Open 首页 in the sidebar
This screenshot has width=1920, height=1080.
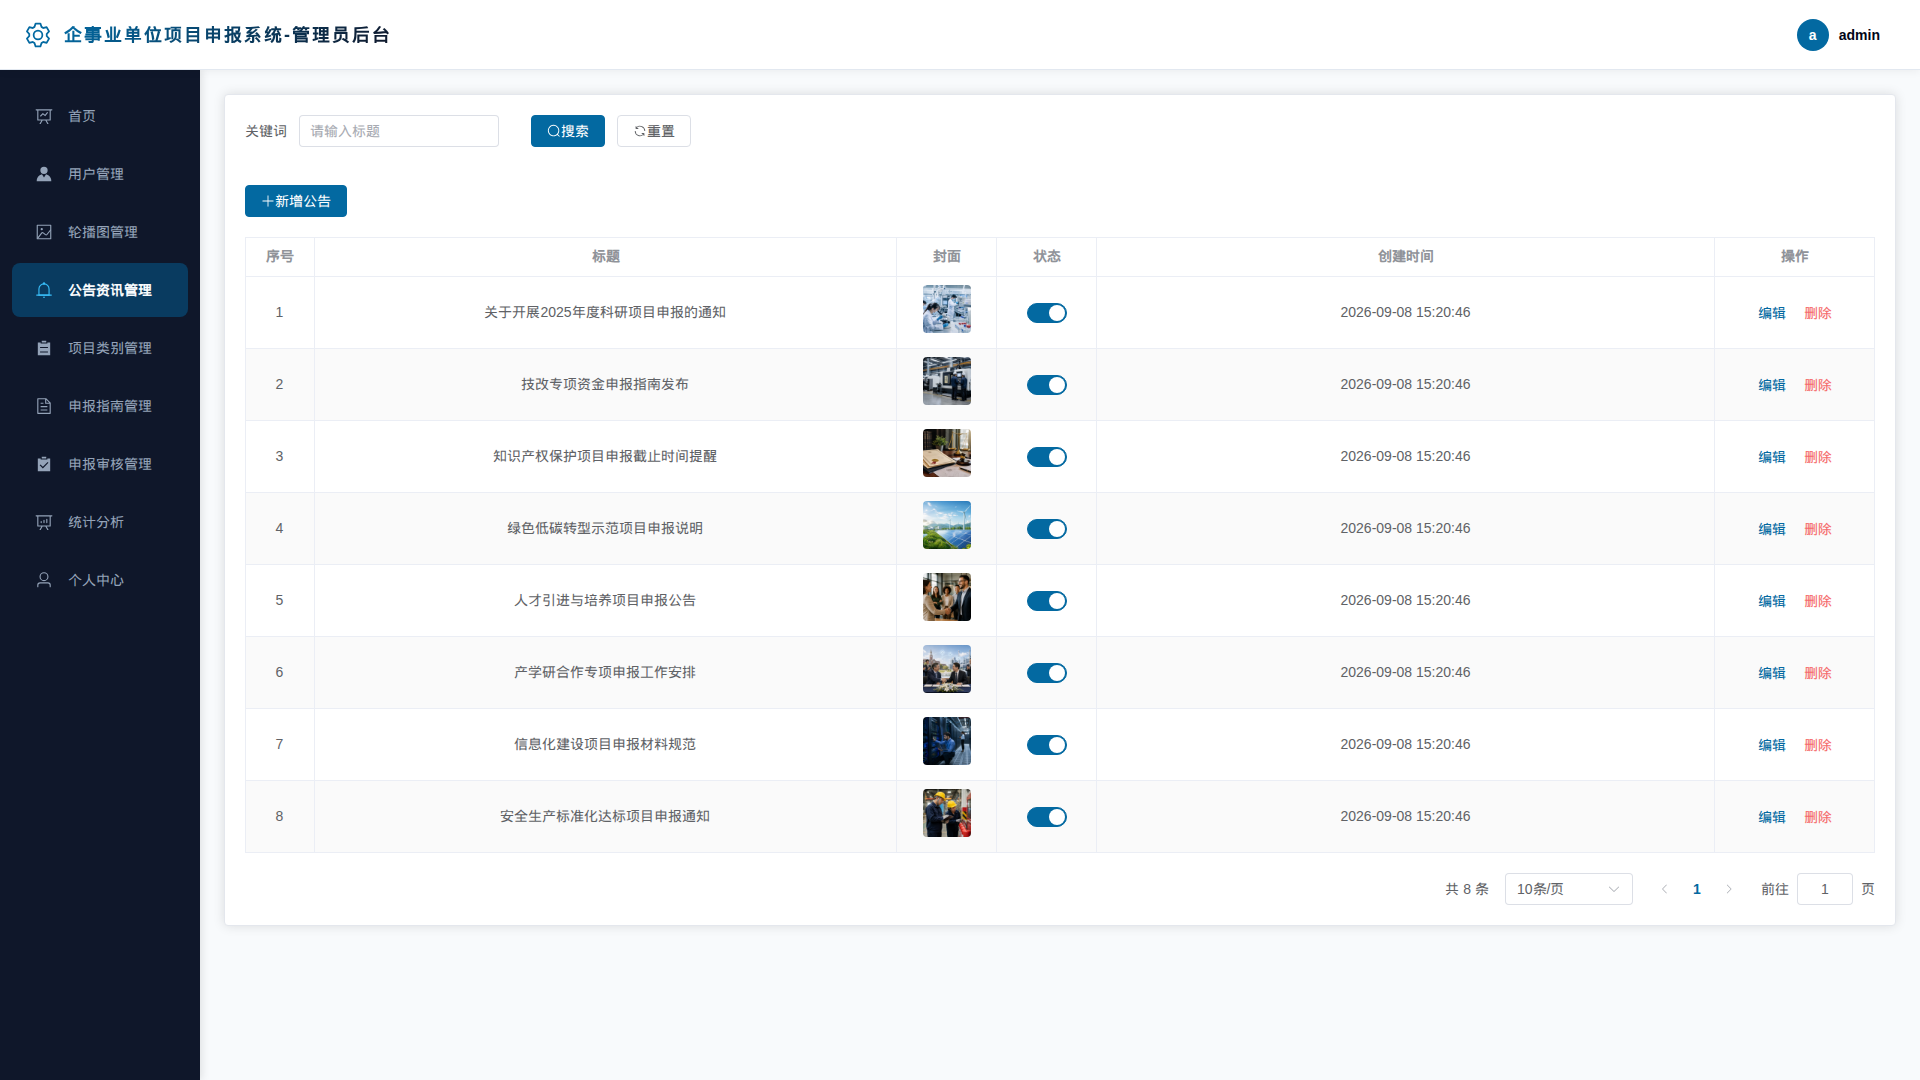[x=100, y=116]
